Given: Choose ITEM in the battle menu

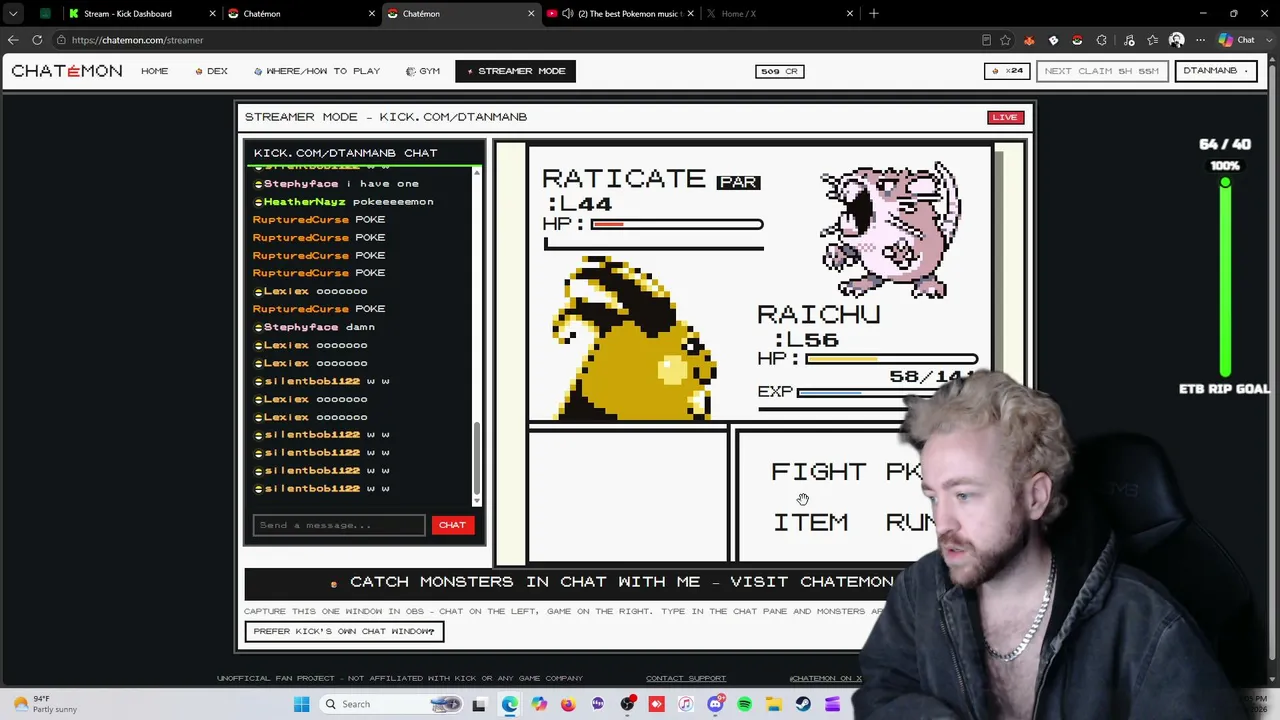Looking at the screenshot, I should click(x=811, y=522).
